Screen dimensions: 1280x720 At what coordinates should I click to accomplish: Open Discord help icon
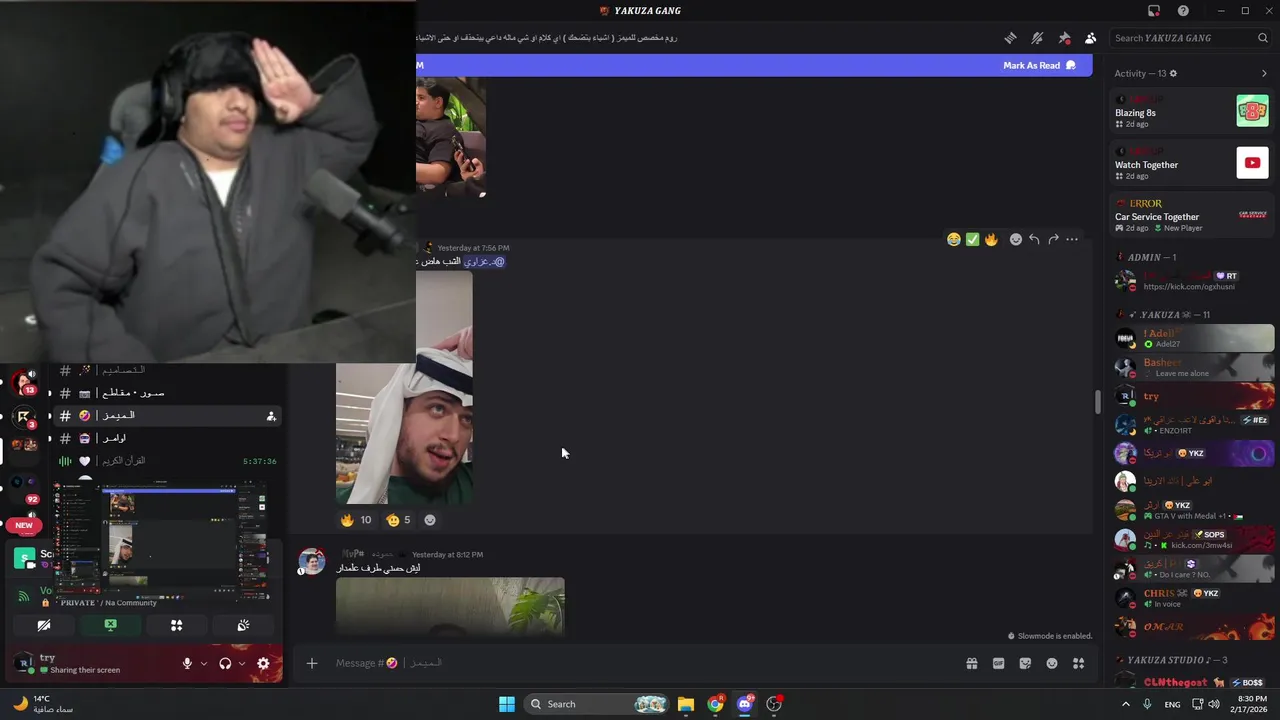pos(1184,11)
